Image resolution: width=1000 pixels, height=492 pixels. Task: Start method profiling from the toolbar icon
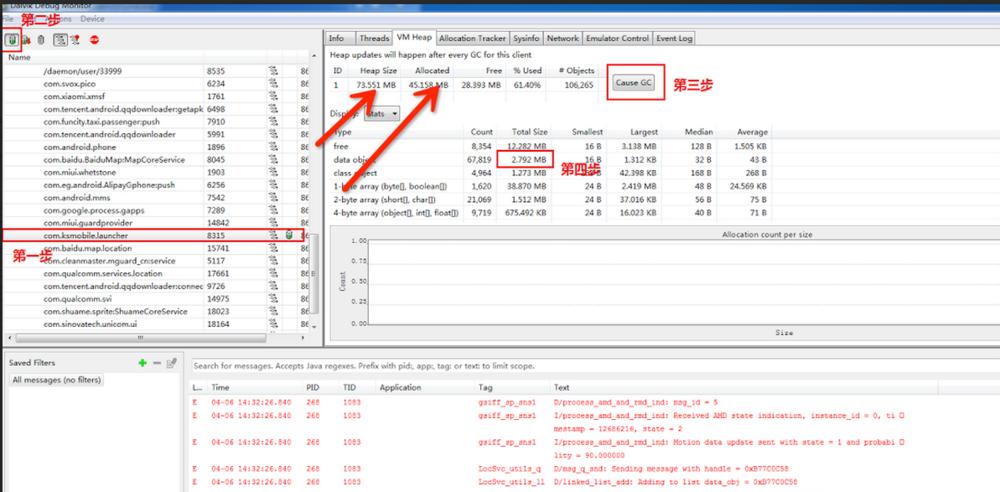coord(75,40)
